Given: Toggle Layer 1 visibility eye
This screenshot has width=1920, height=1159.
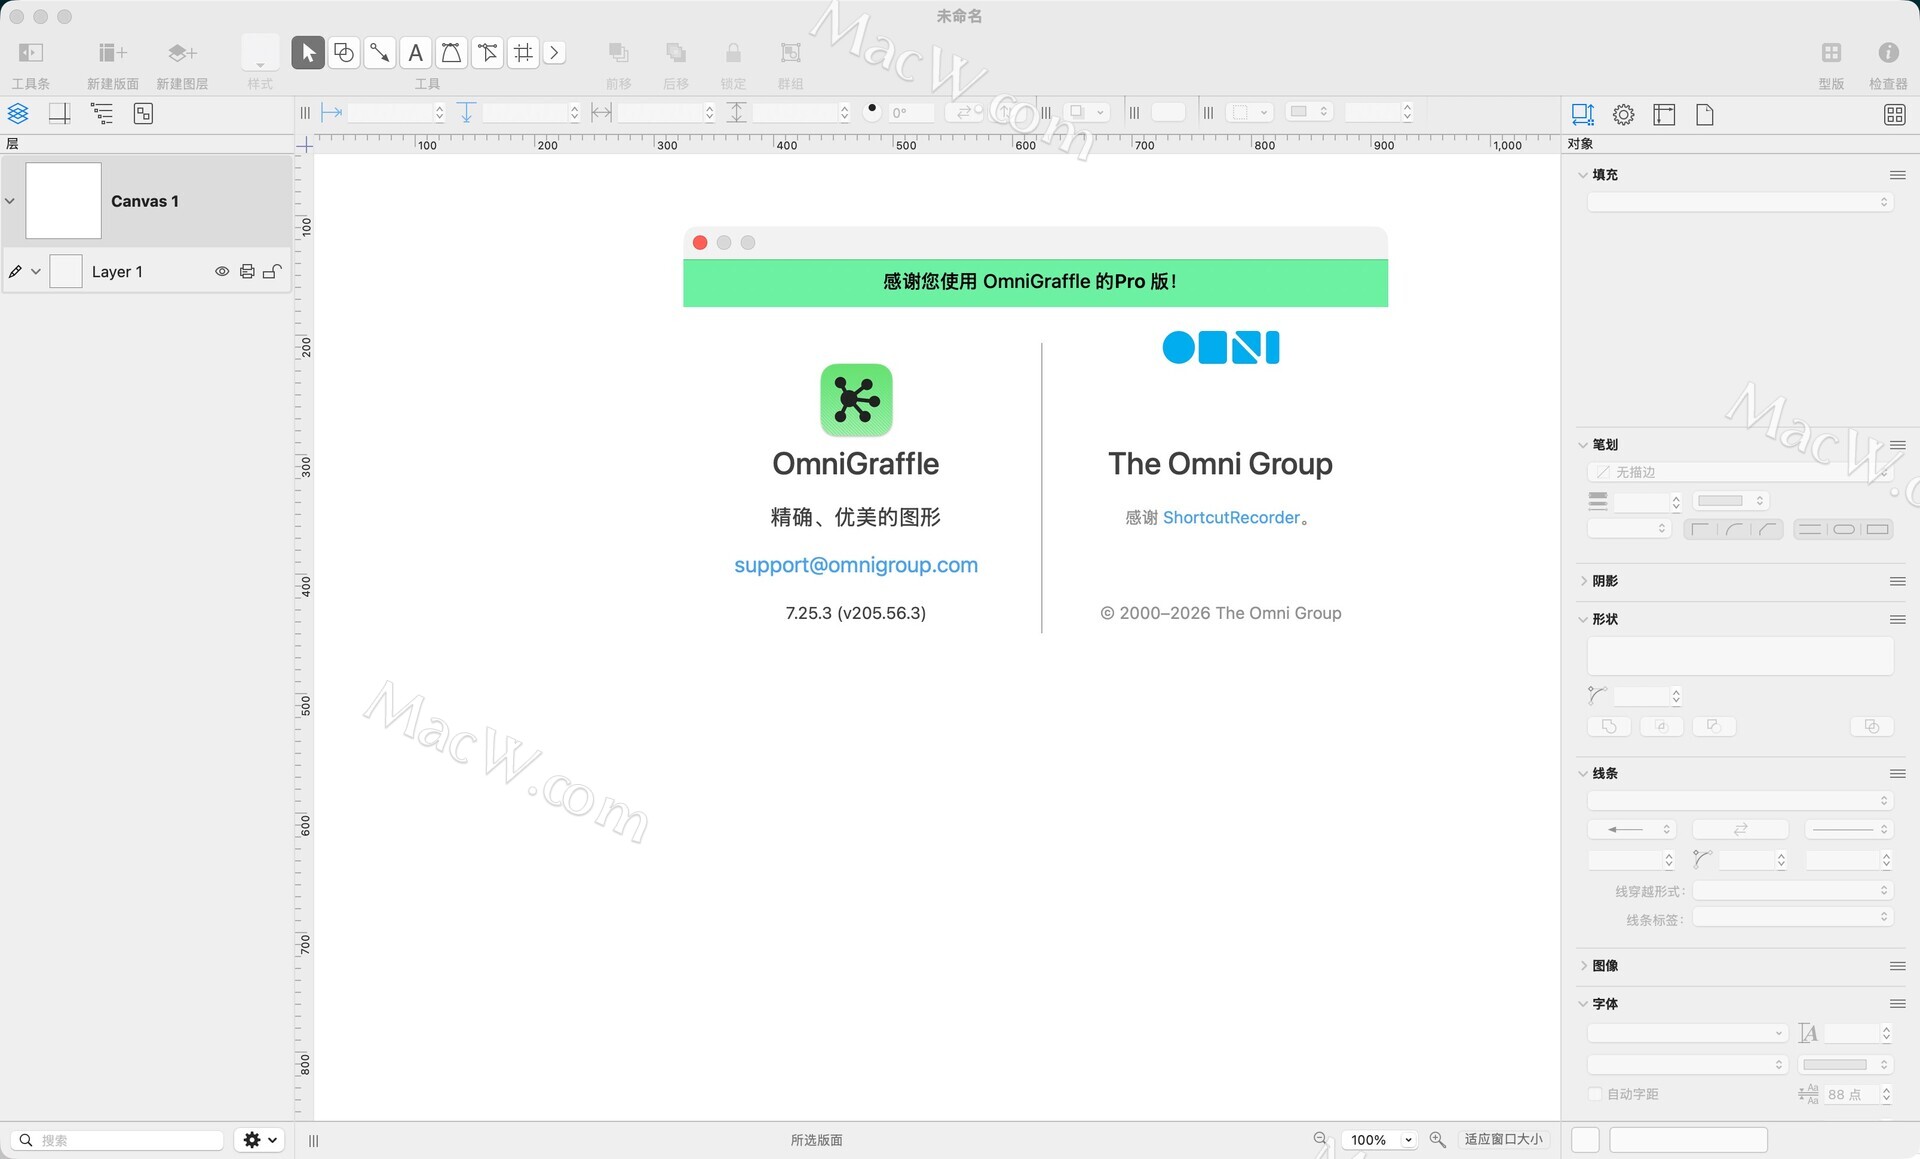Looking at the screenshot, I should (222, 271).
